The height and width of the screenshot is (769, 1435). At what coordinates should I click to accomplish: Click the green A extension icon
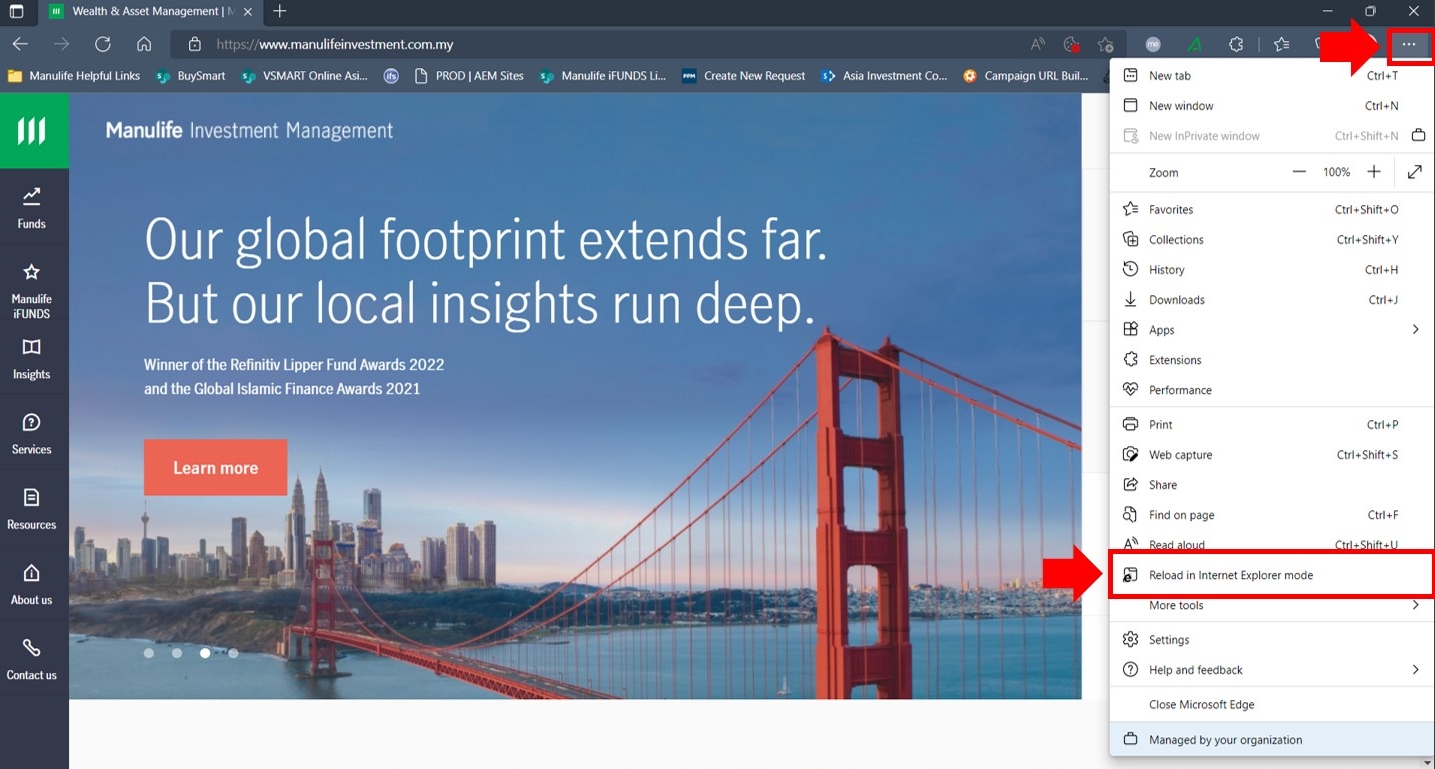(1195, 44)
